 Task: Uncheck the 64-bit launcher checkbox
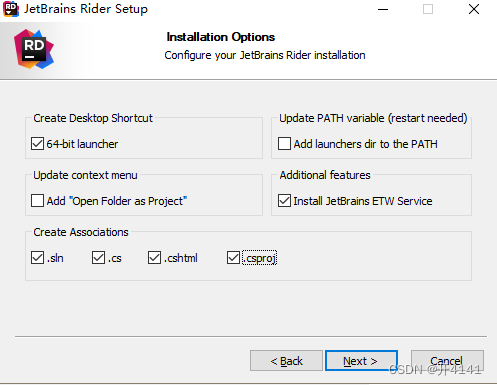(37, 144)
